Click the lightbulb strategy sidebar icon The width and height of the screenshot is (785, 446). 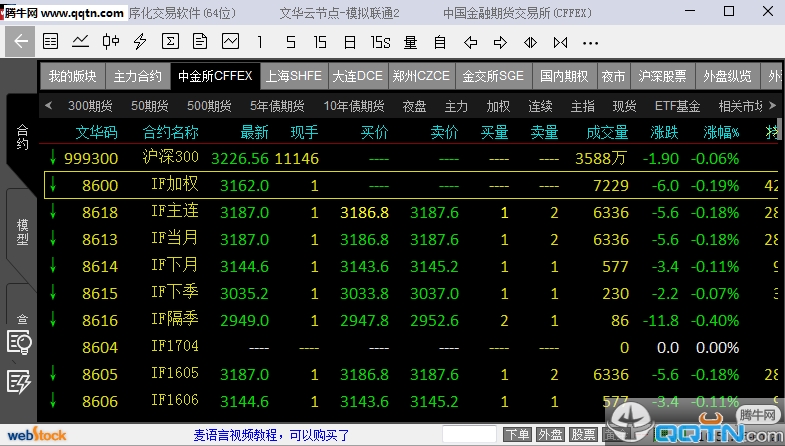[x=19, y=343]
